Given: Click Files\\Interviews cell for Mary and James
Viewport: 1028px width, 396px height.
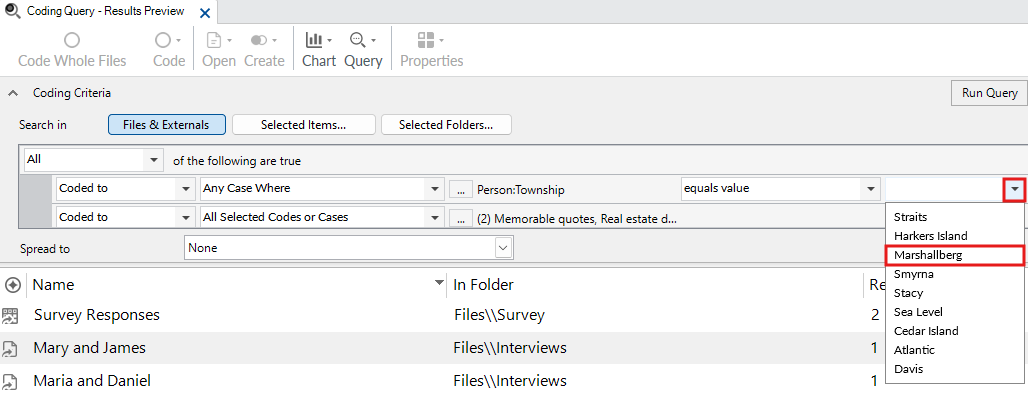Looking at the screenshot, I should pyautogui.click(x=510, y=347).
